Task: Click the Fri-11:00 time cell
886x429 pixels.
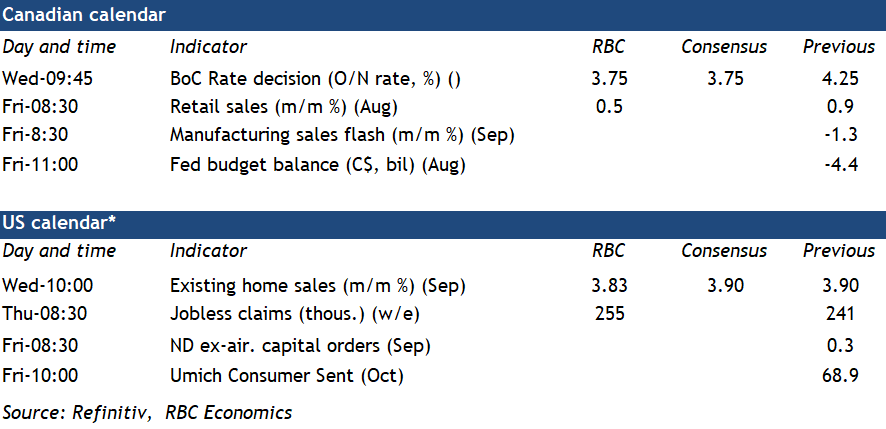Action: click(40, 164)
